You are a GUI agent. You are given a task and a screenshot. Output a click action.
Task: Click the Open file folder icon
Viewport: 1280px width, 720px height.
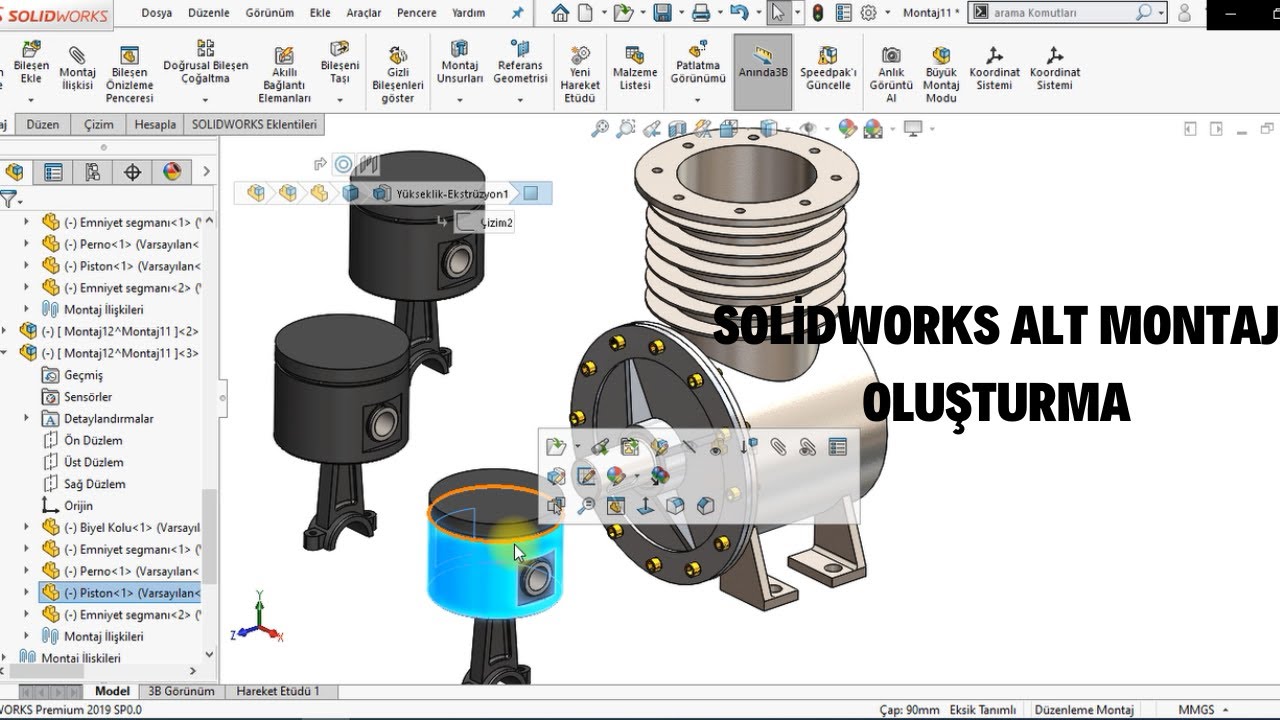pos(623,13)
